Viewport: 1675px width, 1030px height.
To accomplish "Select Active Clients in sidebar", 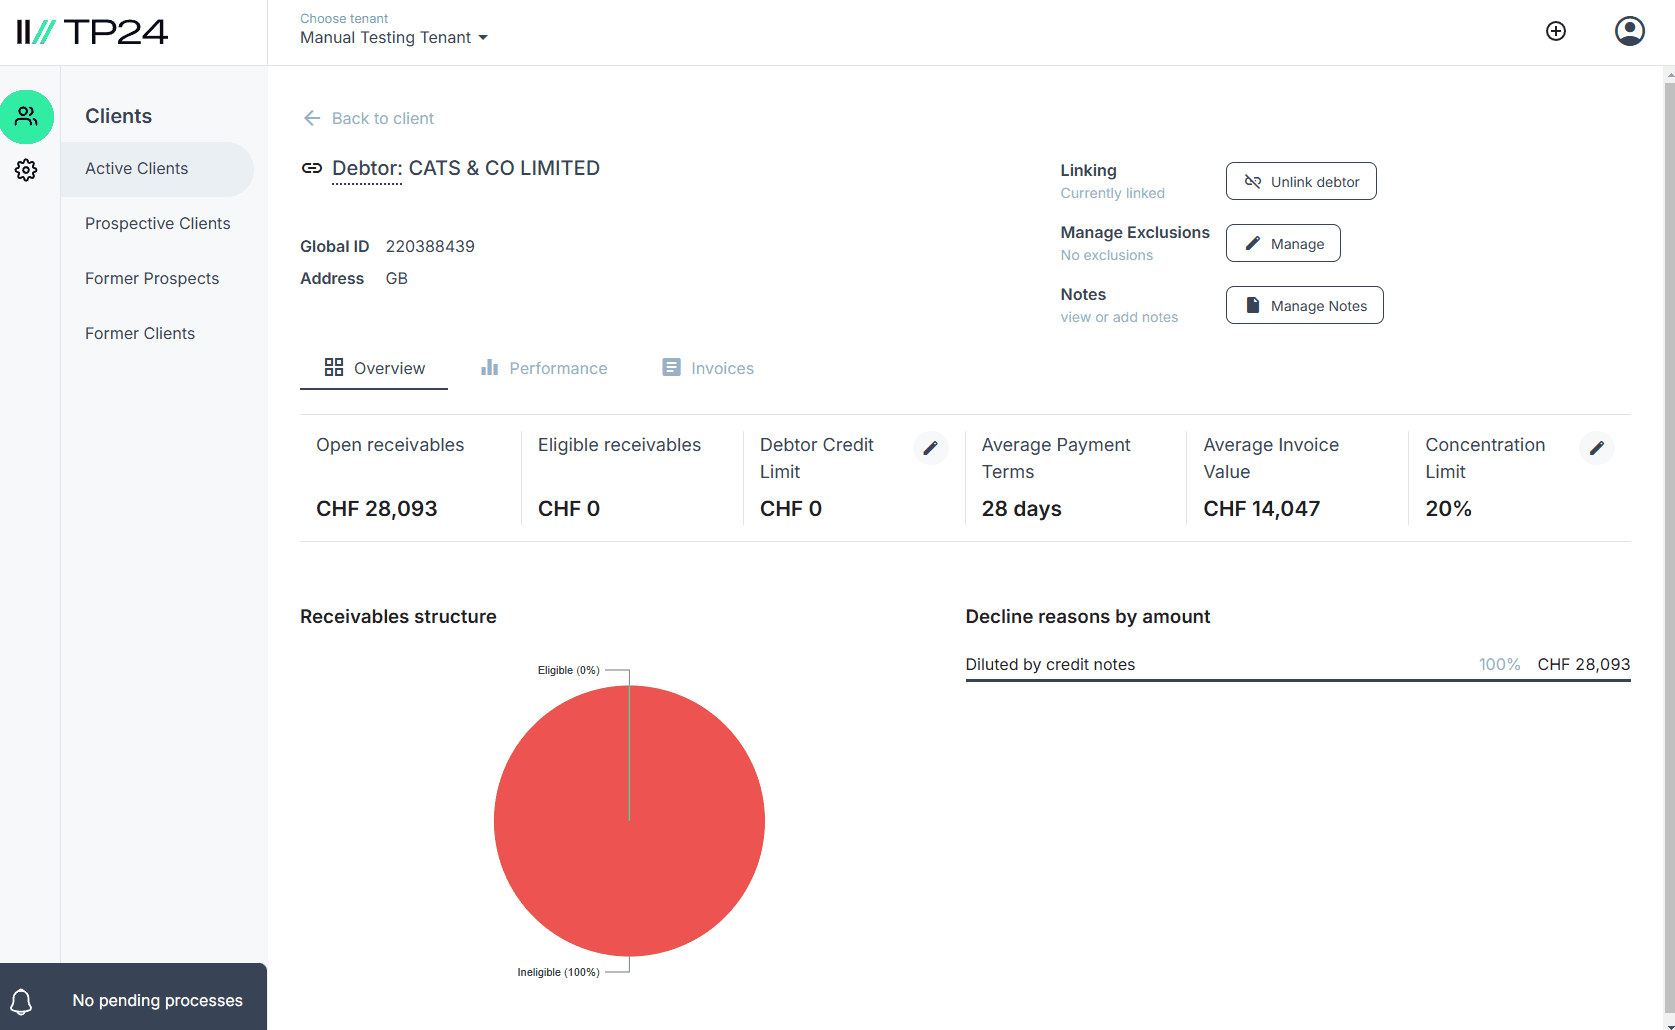I will [157, 169].
